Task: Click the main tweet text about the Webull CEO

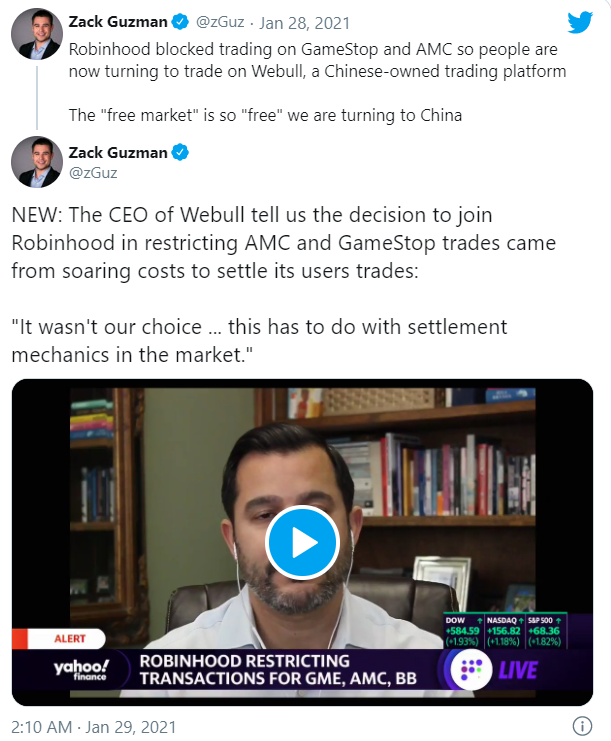Action: (x=284, y=284)
